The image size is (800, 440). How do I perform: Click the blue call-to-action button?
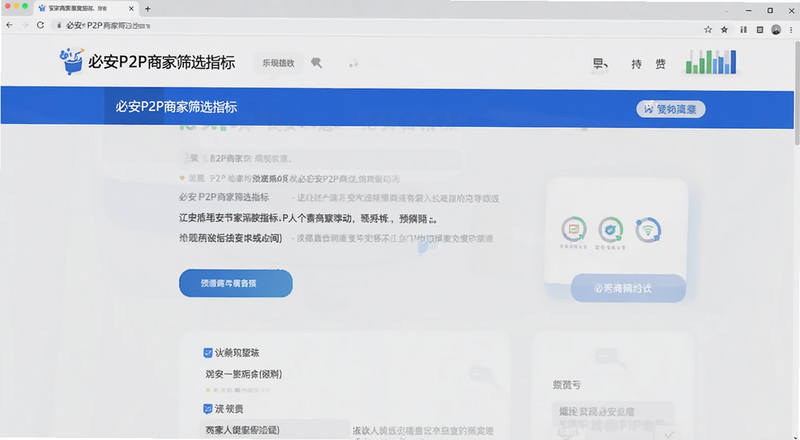pyautogui.click(x=236, y=283)
